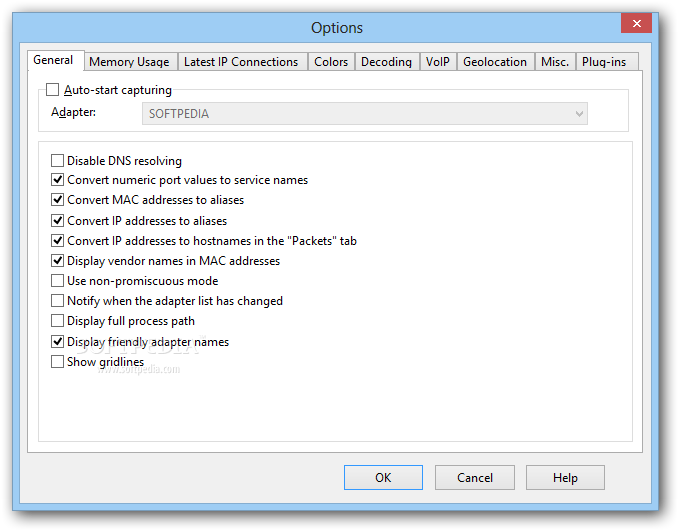Check Notify when the adapter list has changed
The width and height of the screenshot is (679, 531).
(57, 301)
